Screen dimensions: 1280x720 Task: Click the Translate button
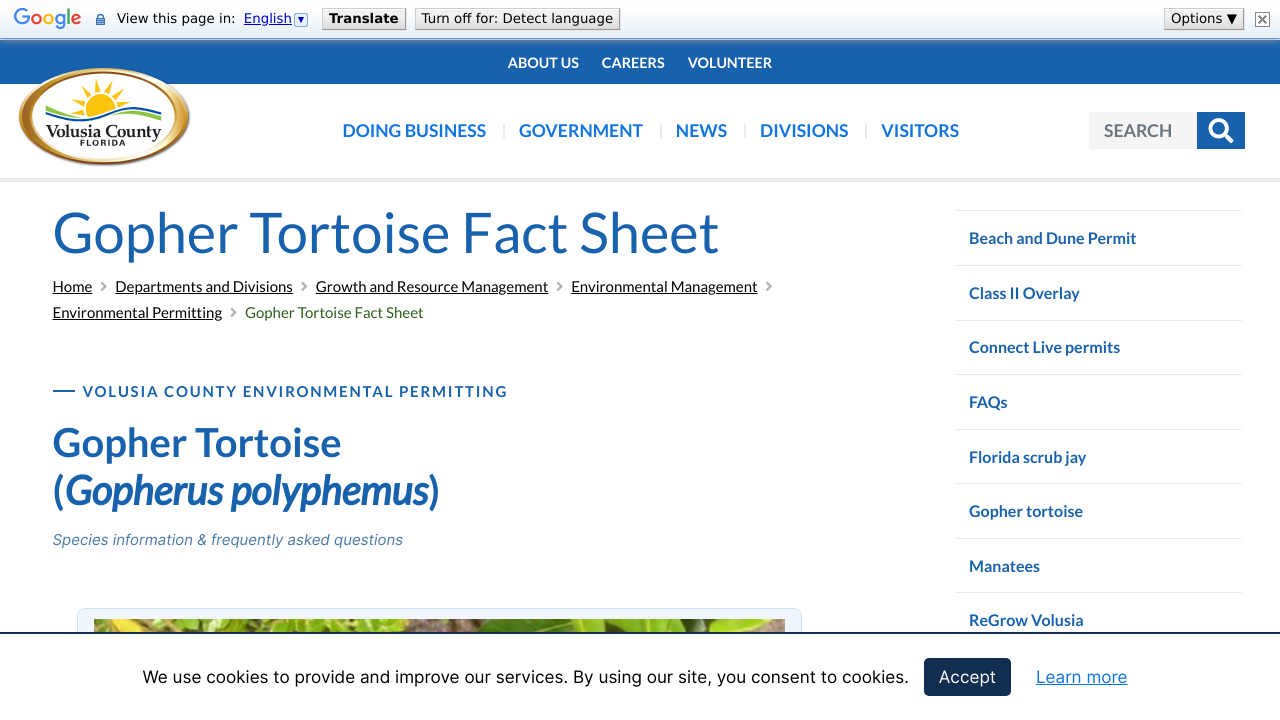pos(364,19)
